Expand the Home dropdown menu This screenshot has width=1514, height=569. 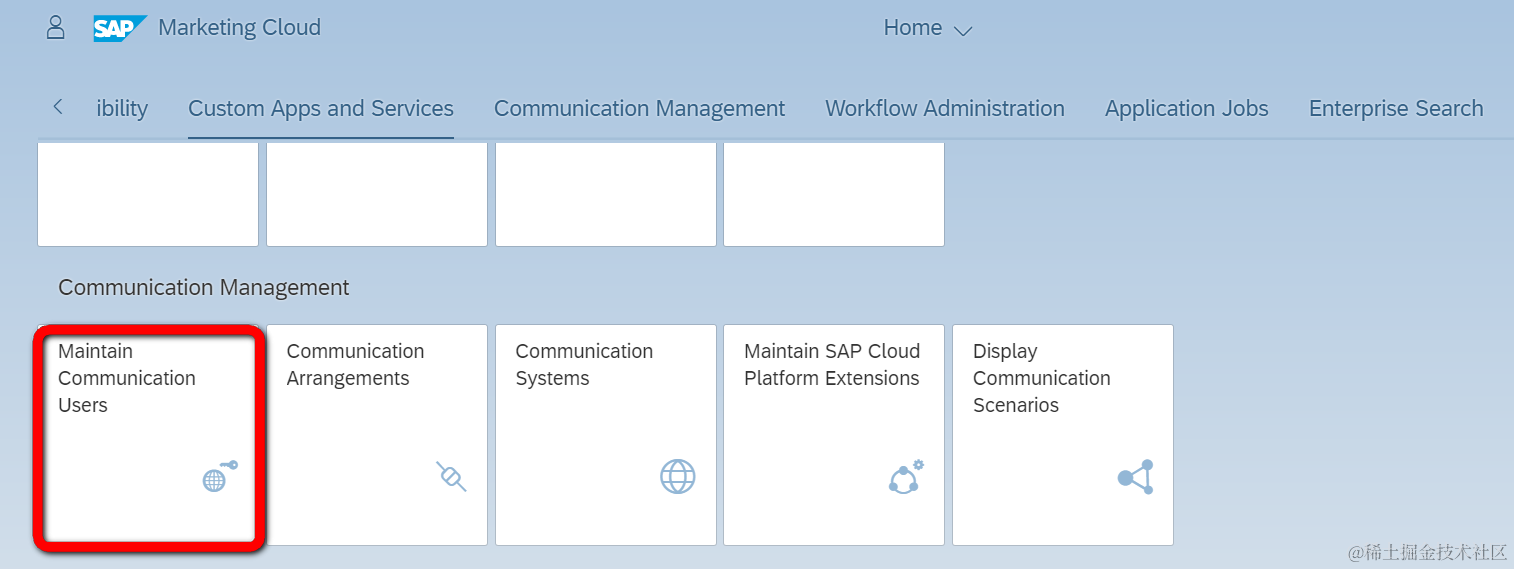pos(927,28)
